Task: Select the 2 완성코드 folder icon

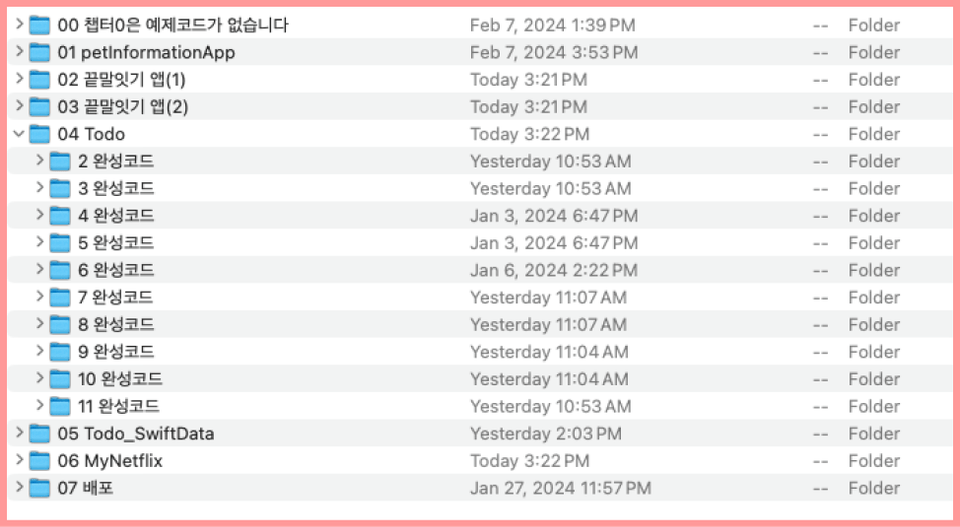Action: [59, 162]
